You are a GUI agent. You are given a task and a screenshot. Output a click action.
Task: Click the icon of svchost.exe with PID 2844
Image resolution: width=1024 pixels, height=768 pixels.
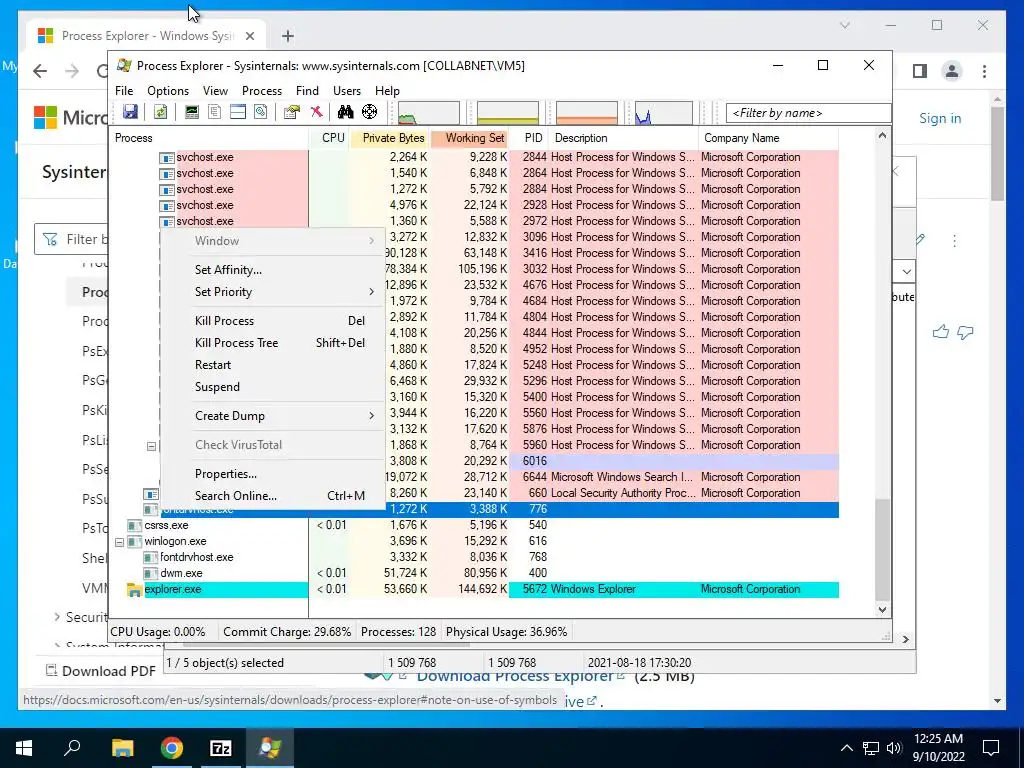pyautogui.click(x=167, y=157)
